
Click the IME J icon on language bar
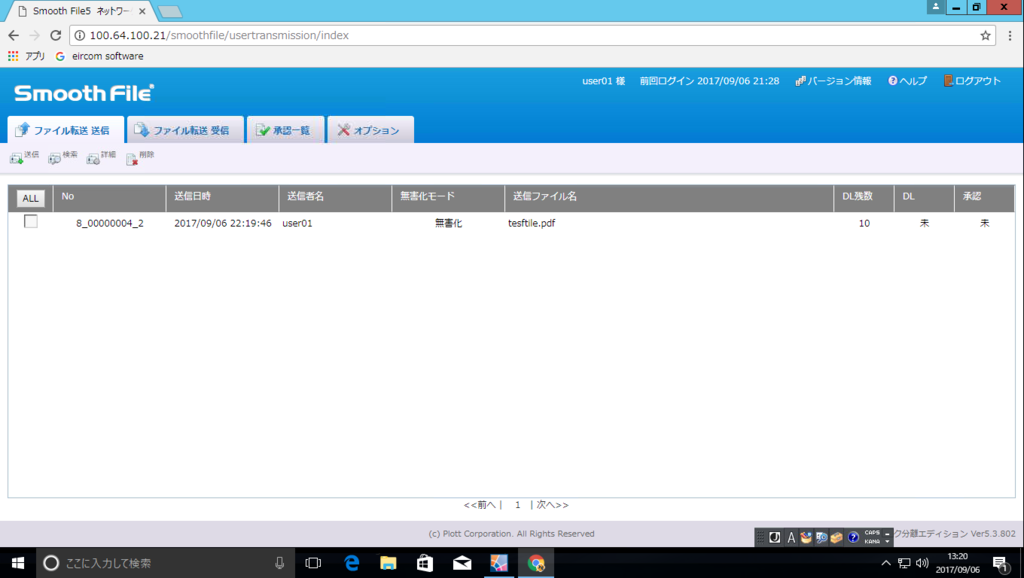775,538
